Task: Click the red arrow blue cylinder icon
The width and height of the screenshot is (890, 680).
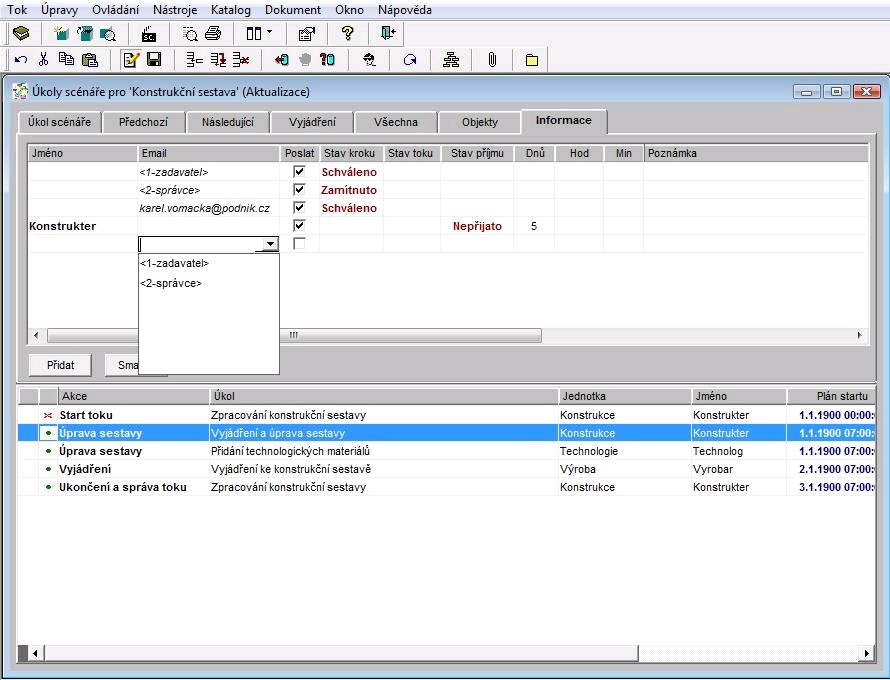Action: [282, 60]
